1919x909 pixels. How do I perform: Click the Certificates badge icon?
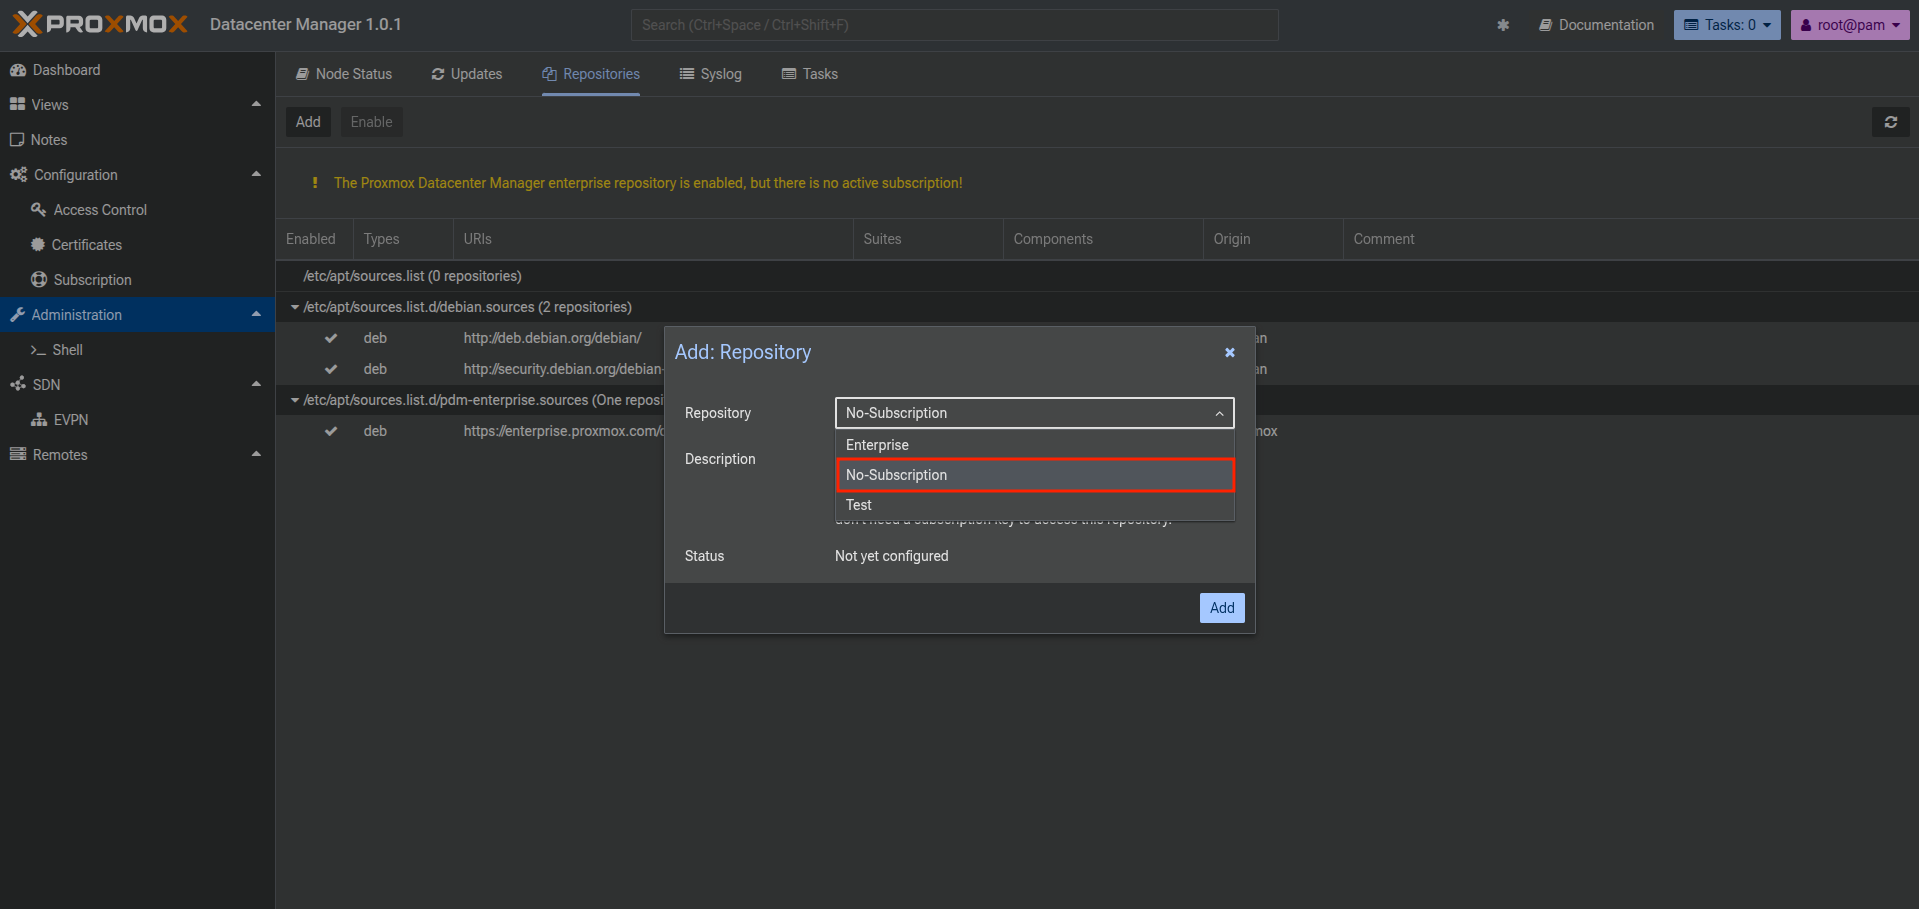pyautogui.click(x=38, y=245)
